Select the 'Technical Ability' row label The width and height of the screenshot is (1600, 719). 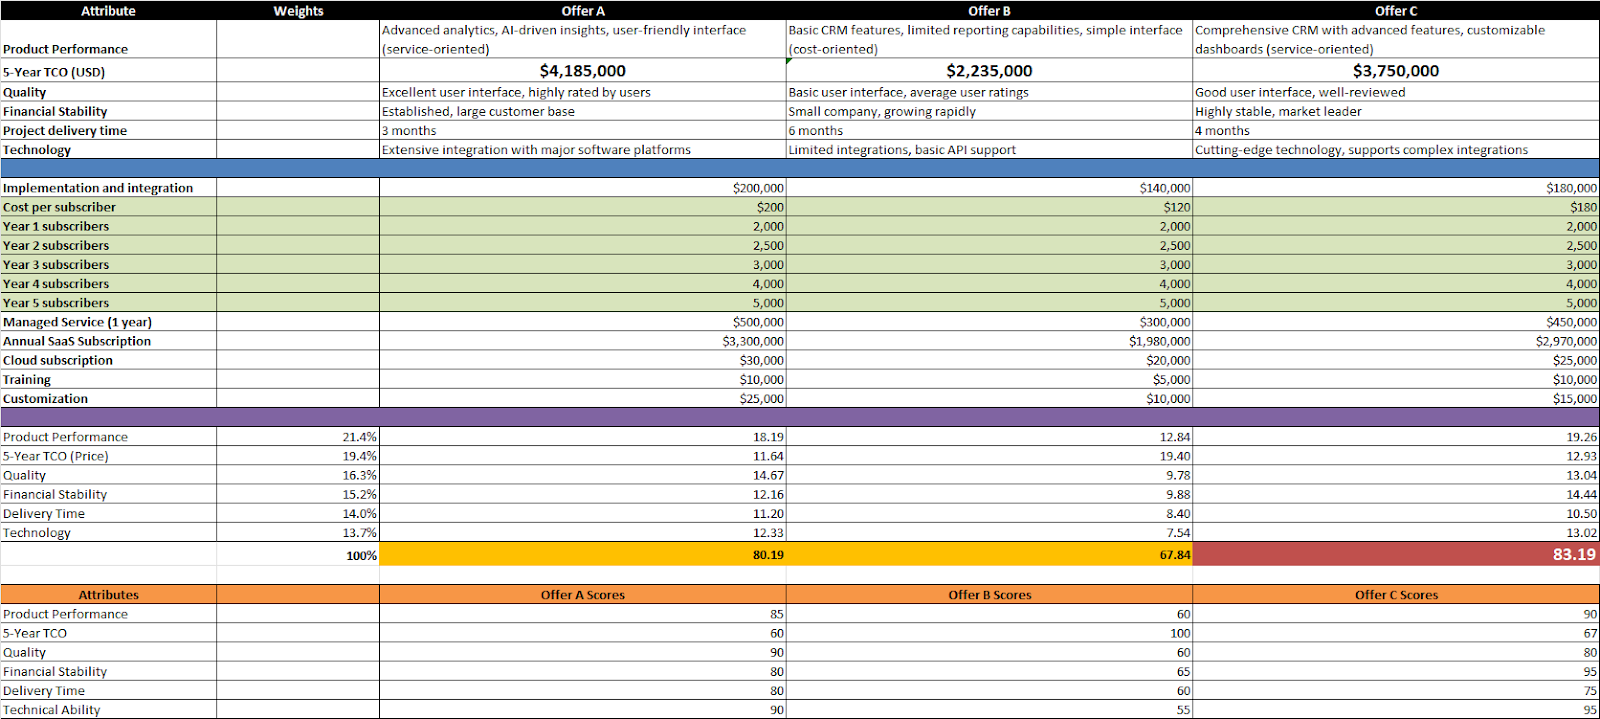pos(108,710)
